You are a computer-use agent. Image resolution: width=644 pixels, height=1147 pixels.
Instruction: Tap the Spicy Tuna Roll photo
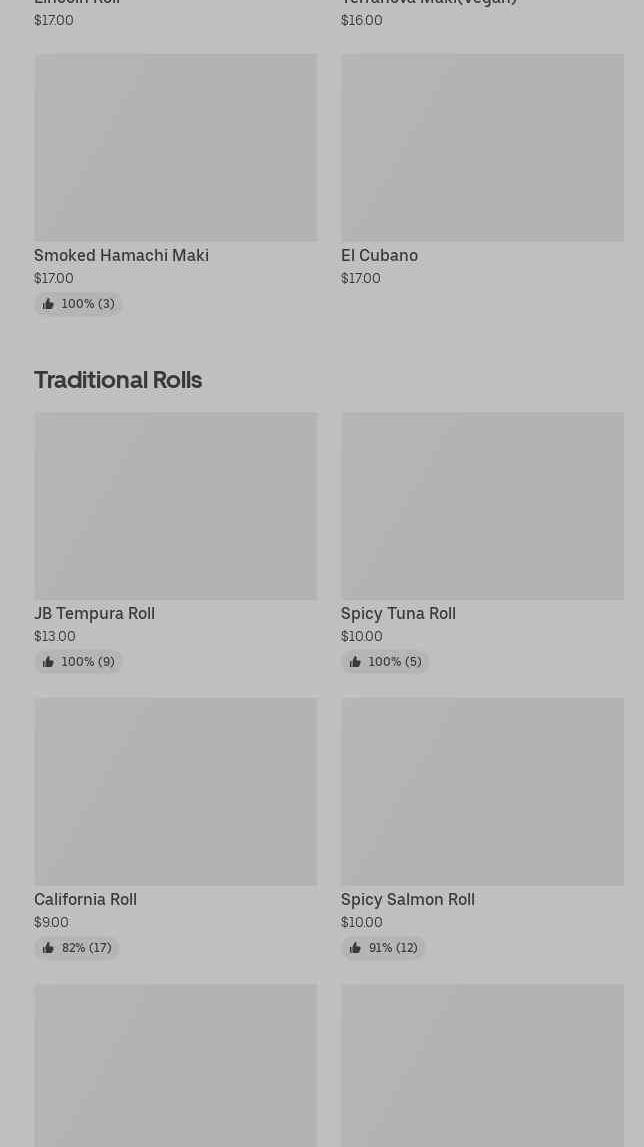click(x=482, y=506)
